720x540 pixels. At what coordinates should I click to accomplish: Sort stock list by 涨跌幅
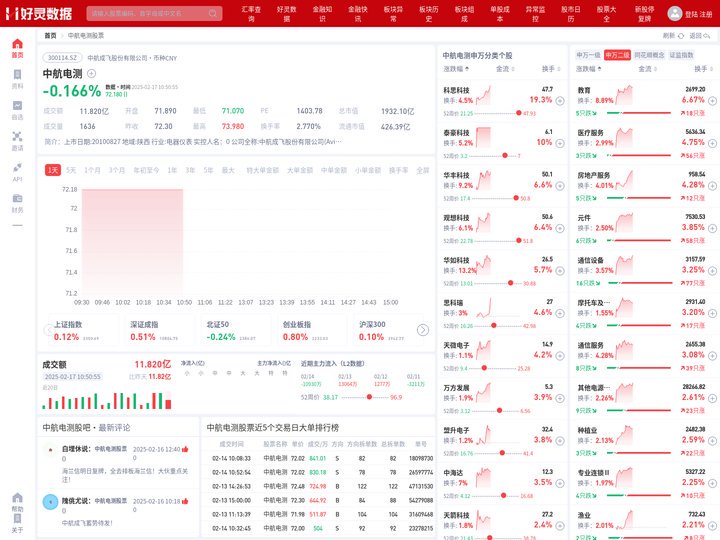[456, 69]
